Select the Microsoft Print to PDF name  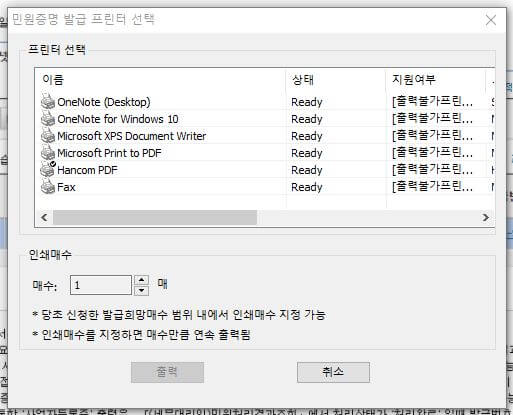109,153
